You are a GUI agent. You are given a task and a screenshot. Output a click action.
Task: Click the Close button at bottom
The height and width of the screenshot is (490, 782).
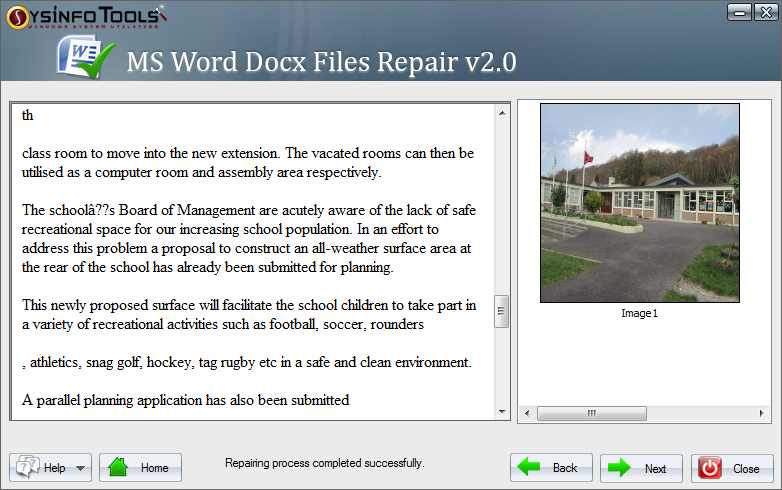tap(732, 469)
